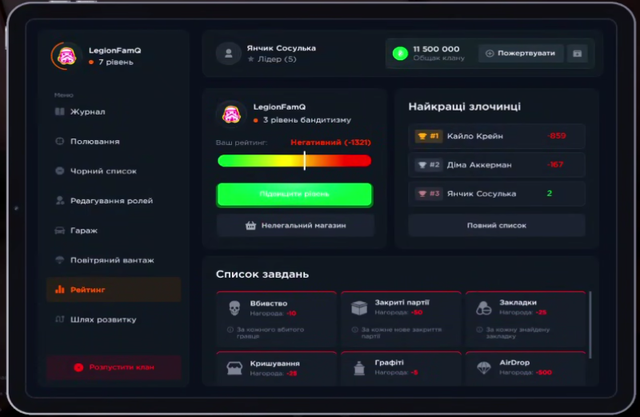
Task: Open the Повний список button
Action: click(x=497, y=226)
